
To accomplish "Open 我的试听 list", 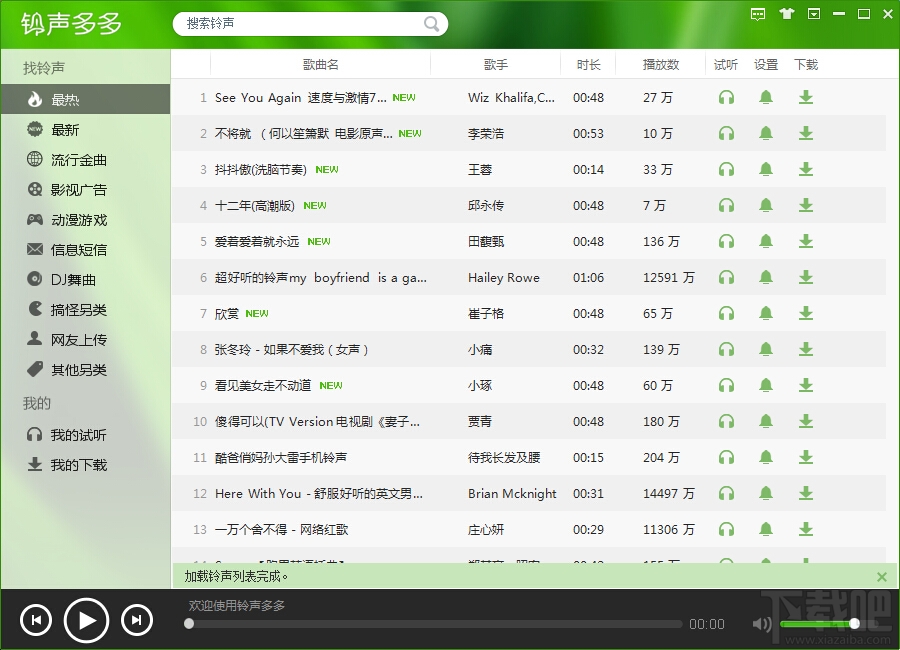I will pyautogui.click(x=86, y=435).
